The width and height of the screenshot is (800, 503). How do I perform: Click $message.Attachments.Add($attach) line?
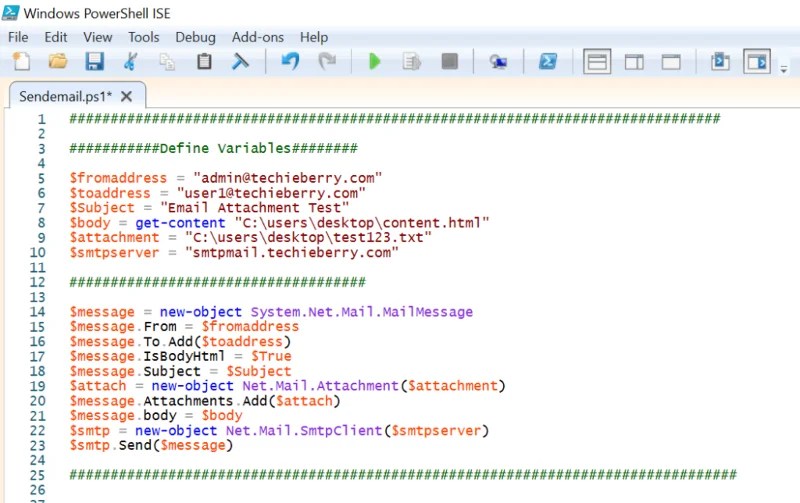tap(205, 401)
